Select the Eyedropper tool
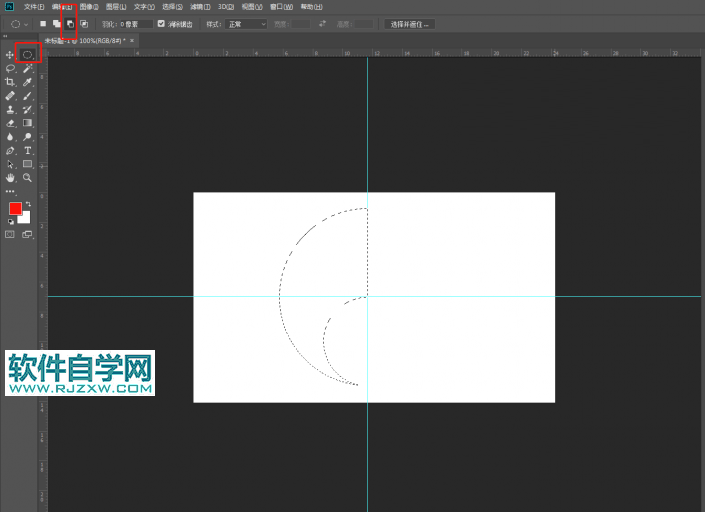 pyautogui.click(x=28, y=82)
